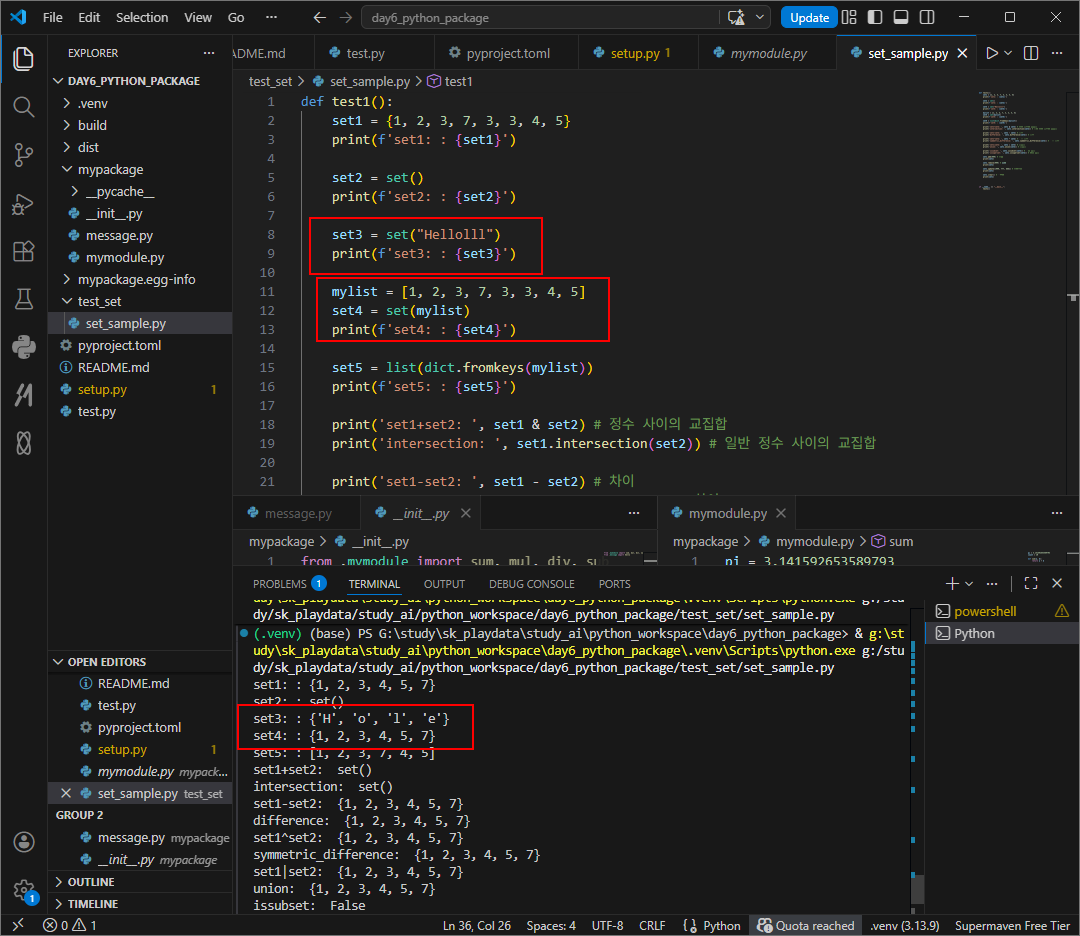Click Supermaven Free Tier status item
This screenshot has height=936, width=1080.
[x=1012, y=925]
